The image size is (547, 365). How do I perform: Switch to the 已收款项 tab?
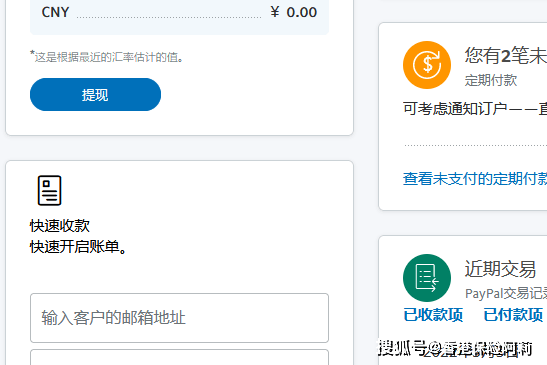click(x=433, y=315)
